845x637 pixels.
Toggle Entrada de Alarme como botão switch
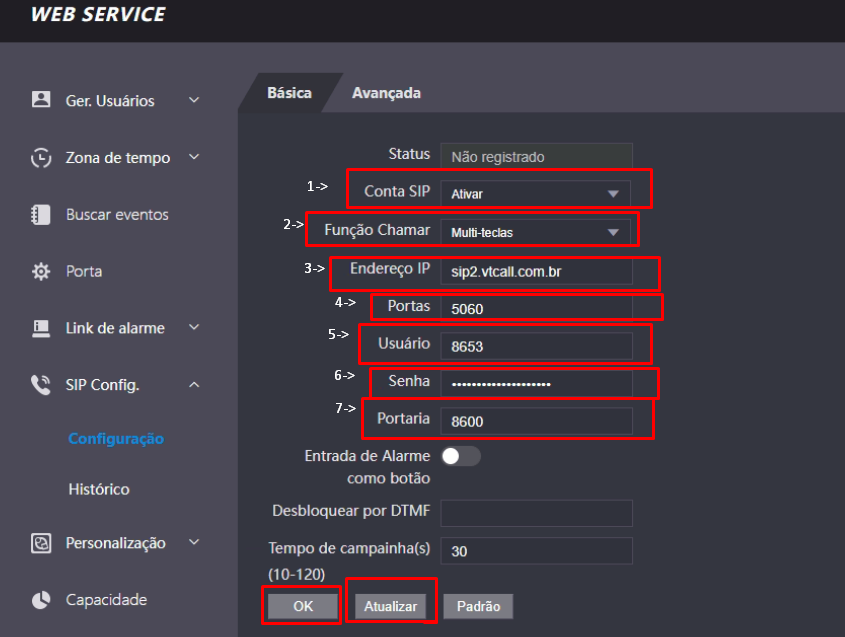click(x=461, y=456)
